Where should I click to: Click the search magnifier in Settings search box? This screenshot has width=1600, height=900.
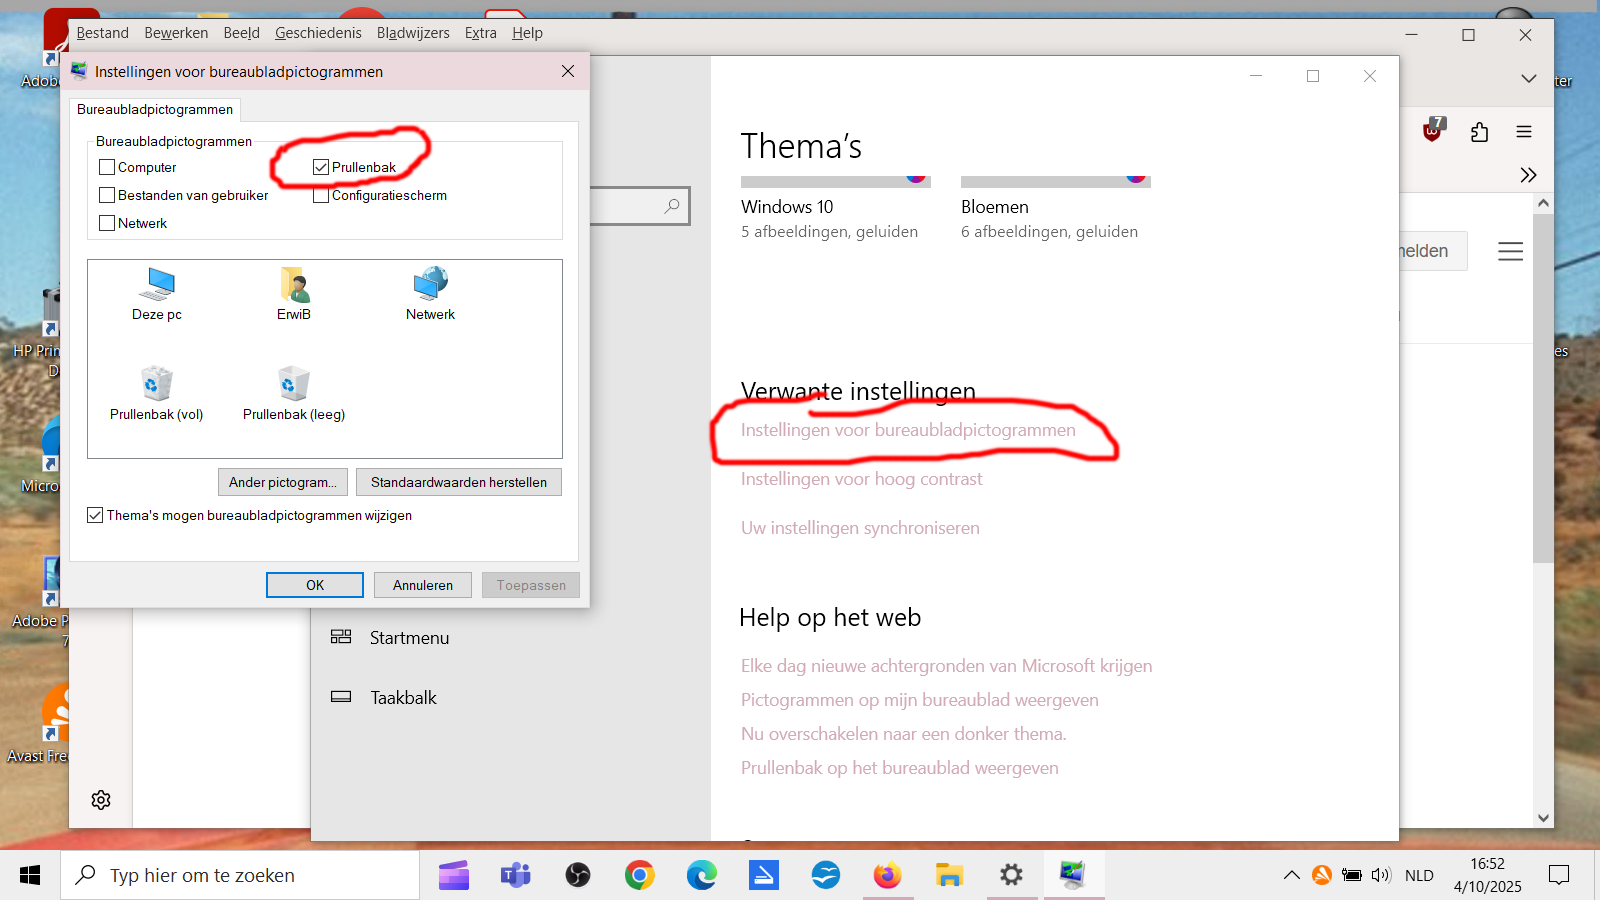tap(672, 206)
